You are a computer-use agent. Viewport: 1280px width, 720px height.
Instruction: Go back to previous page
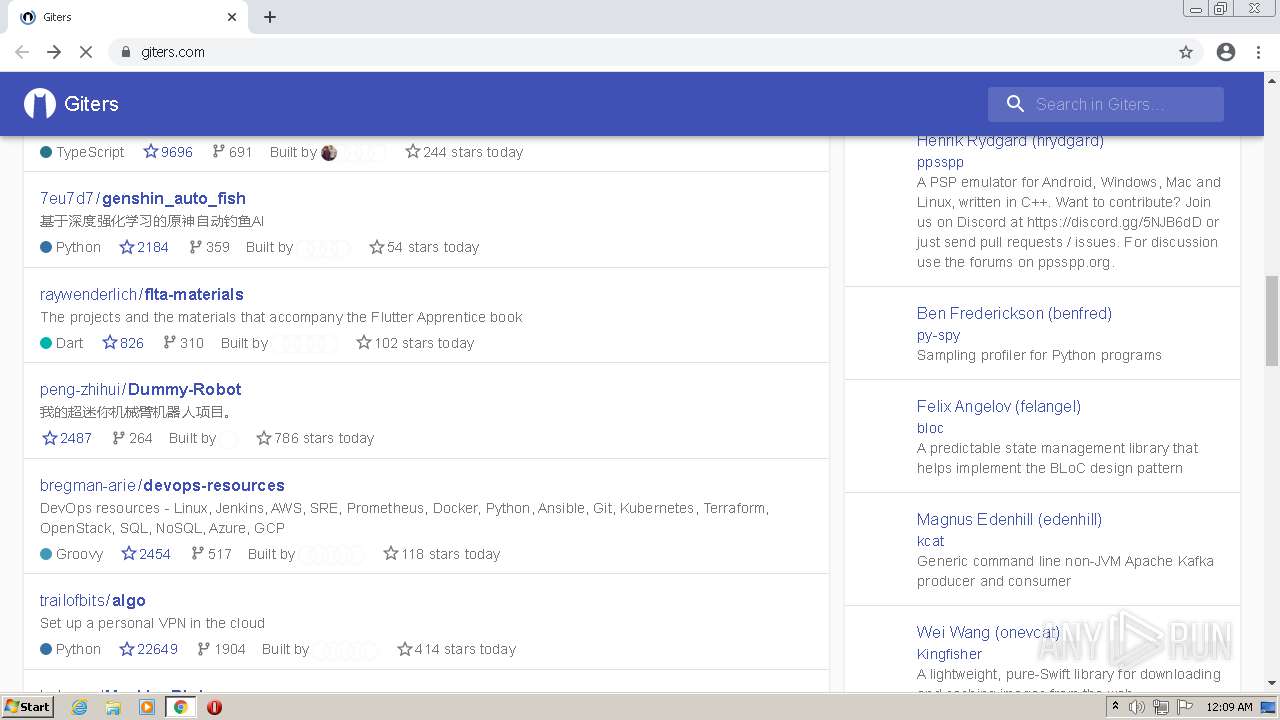tap(22, 52)
